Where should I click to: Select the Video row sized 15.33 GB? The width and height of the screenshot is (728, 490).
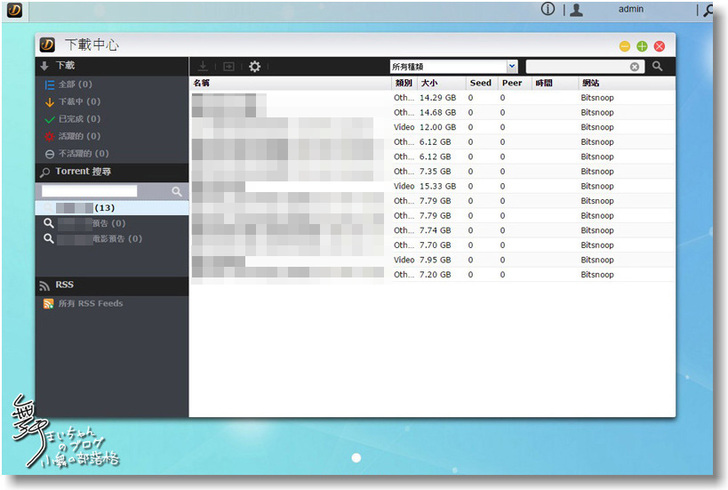[x=432, y=186]
